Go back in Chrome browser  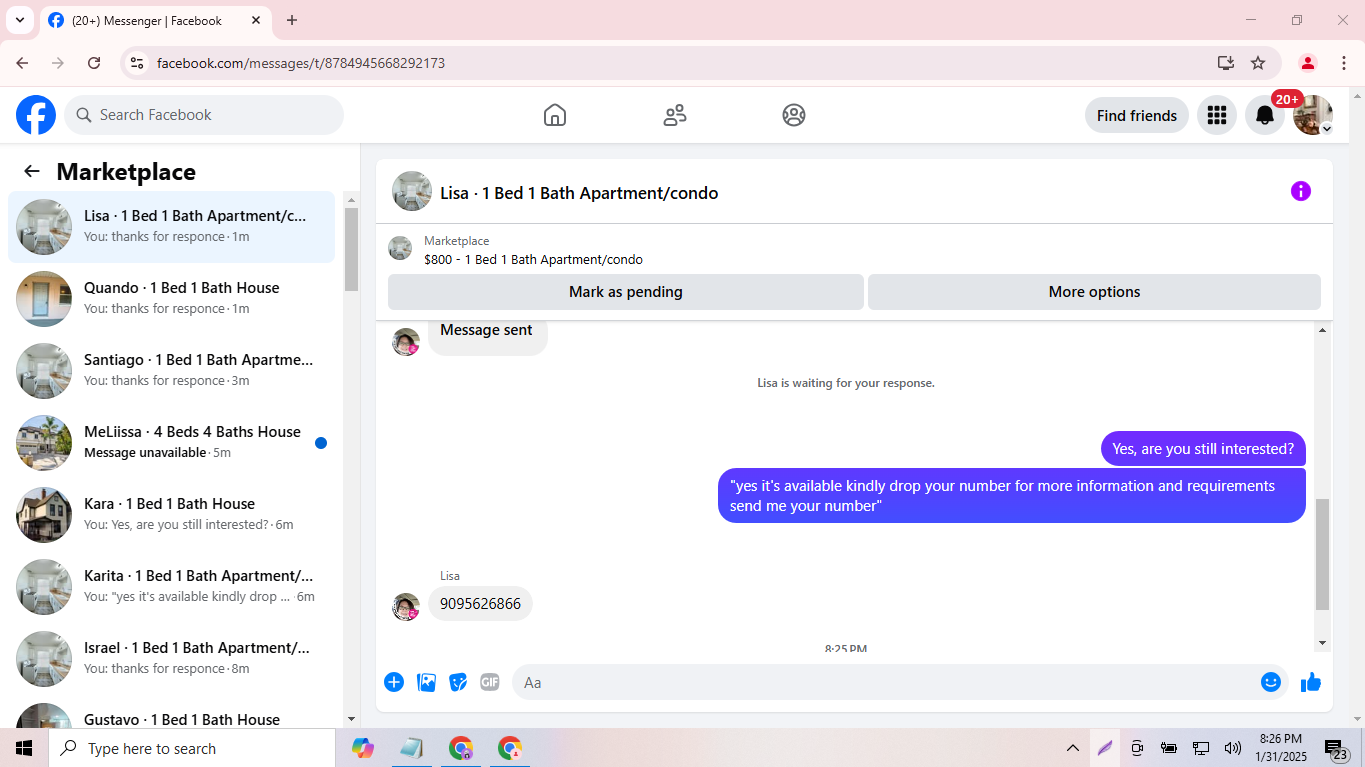tap(22, 63)
